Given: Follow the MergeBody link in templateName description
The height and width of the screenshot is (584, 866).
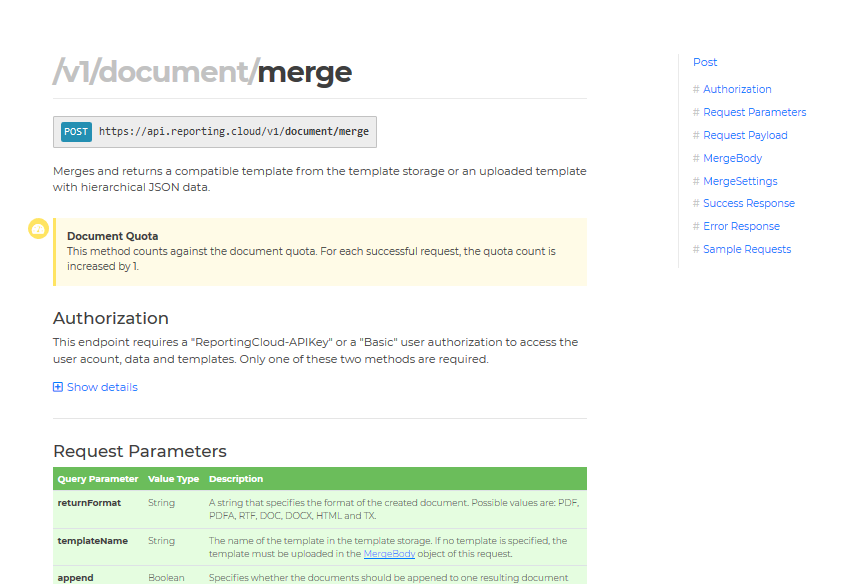Looking at the screenshot, I should [x=389, y=554].
